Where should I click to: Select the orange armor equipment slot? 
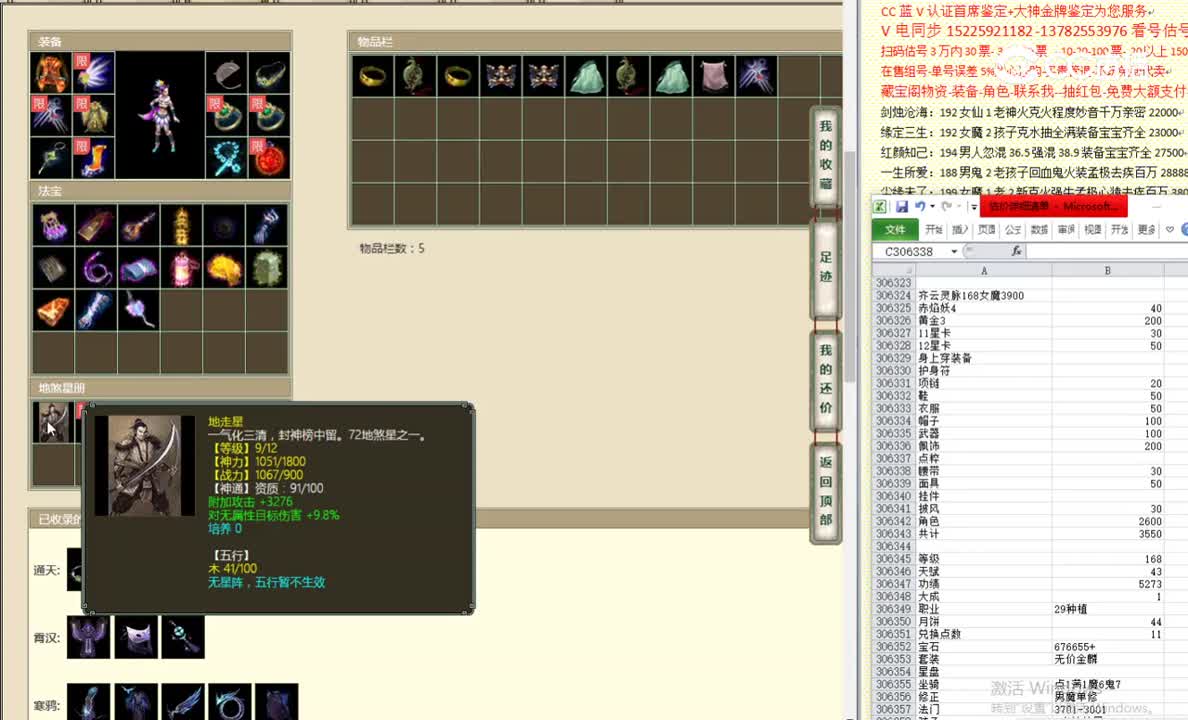(x=51, y=73)
